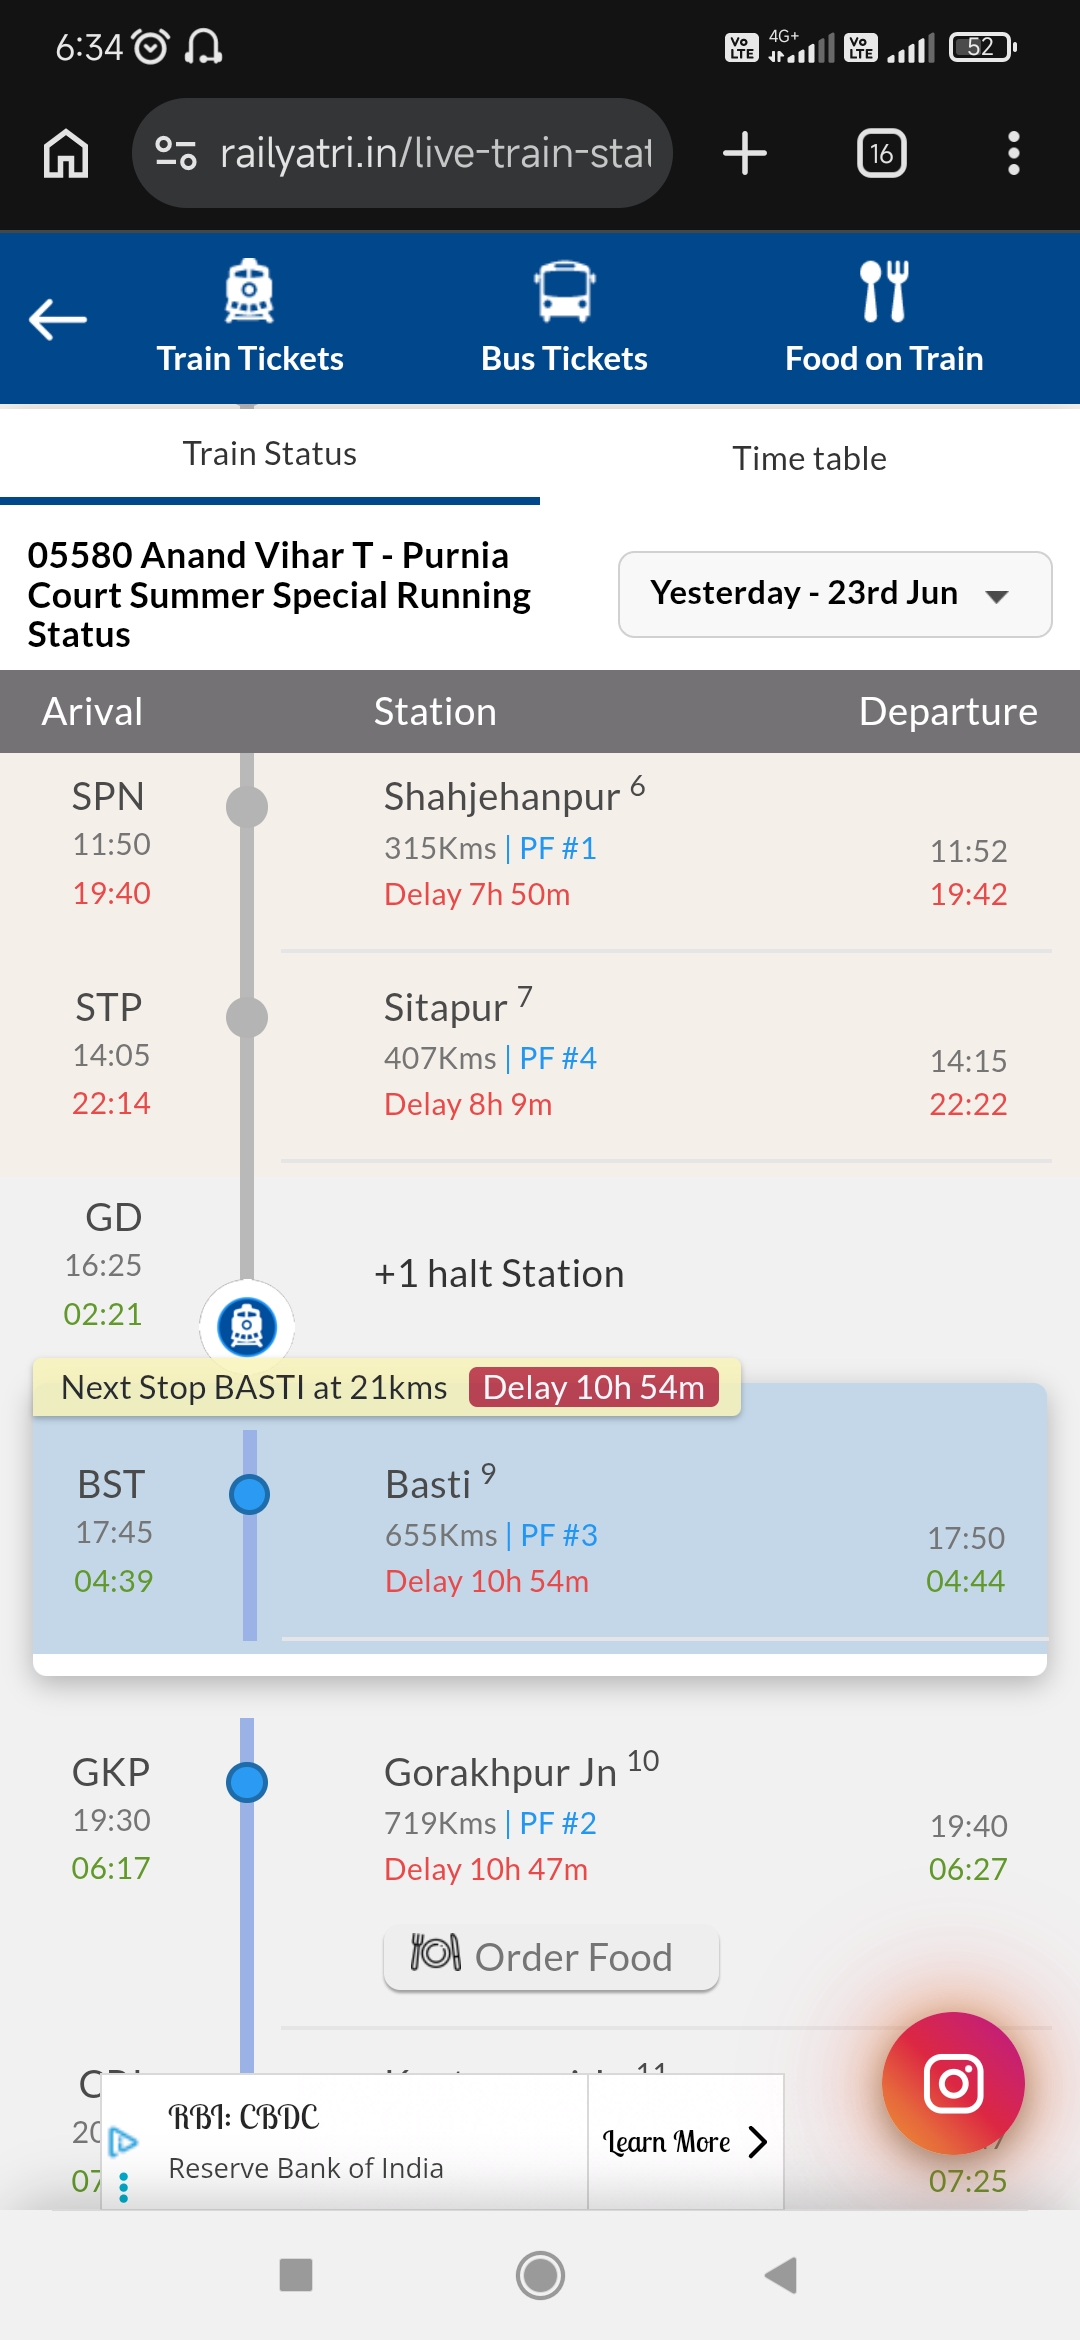
Task: Open a new browser tab
Action: click(744, 153)
